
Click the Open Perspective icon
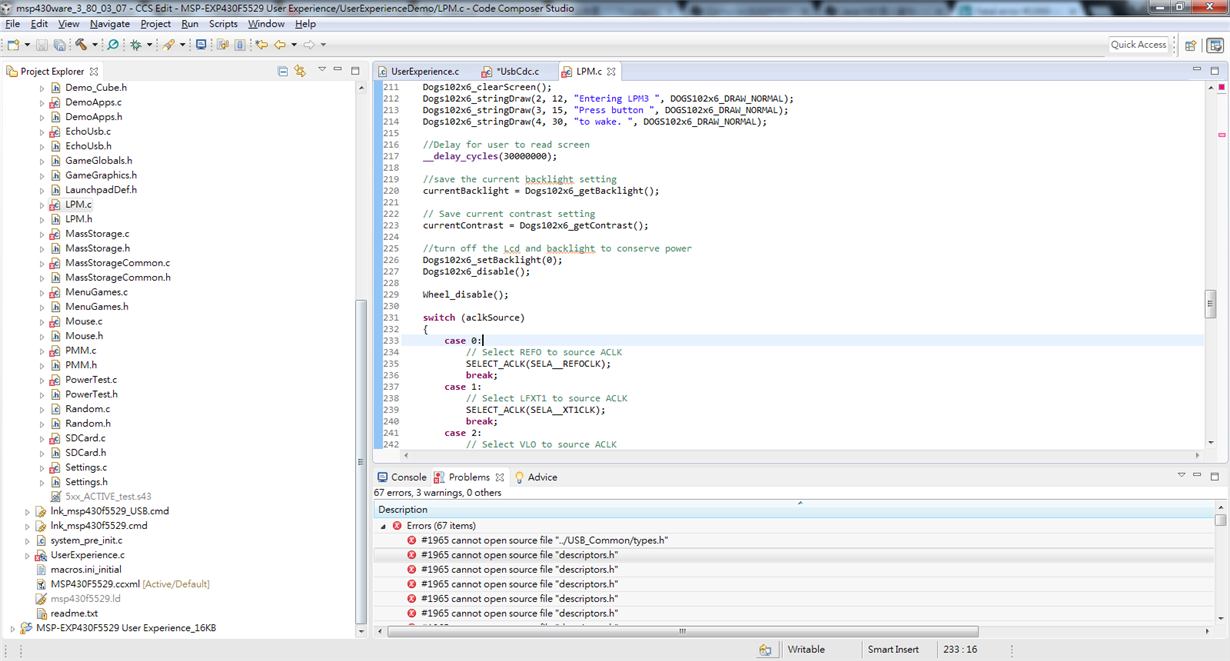[1191, 45]
